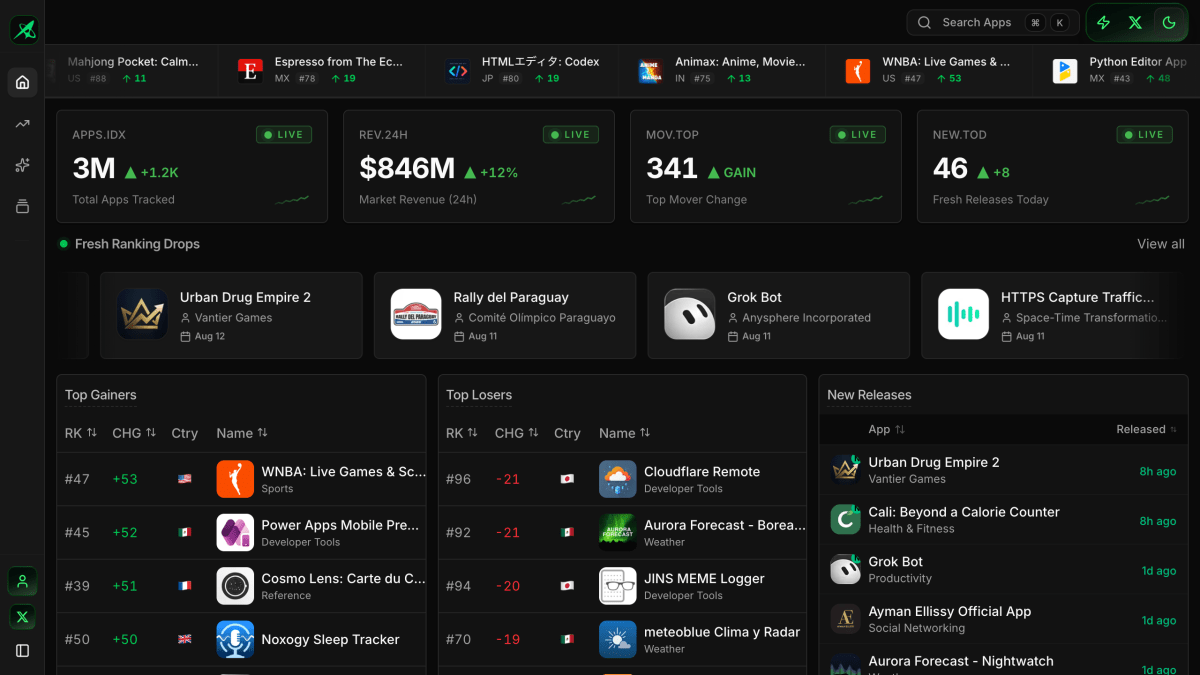1200x675 pixels.
Task: Click the $846M market revenue value
Action: [x=407, y=169]
